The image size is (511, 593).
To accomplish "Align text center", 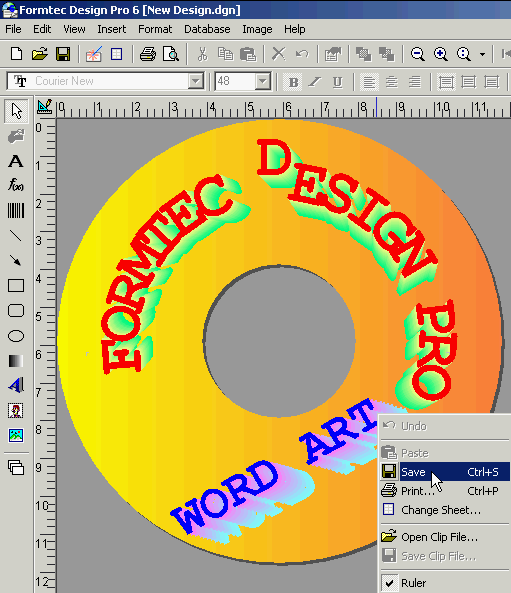I will [392, 82].
